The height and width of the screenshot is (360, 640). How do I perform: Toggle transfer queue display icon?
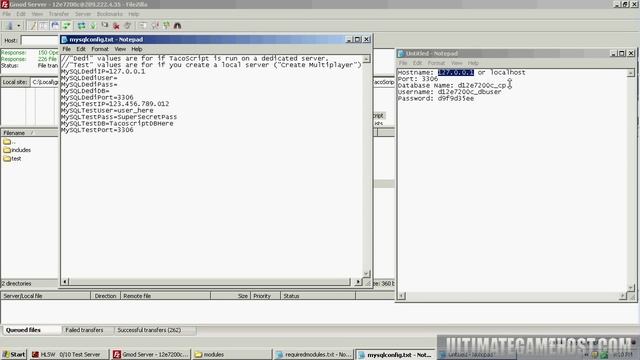click(x=66, y=26)
